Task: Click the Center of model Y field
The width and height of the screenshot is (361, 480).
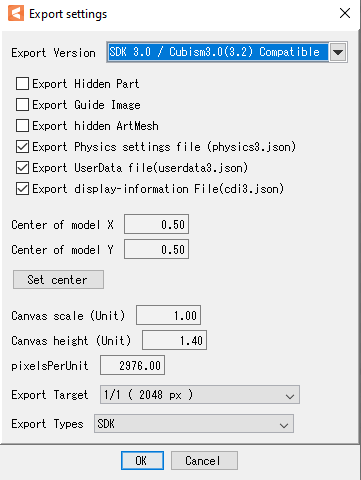Action: coord(156,249)
